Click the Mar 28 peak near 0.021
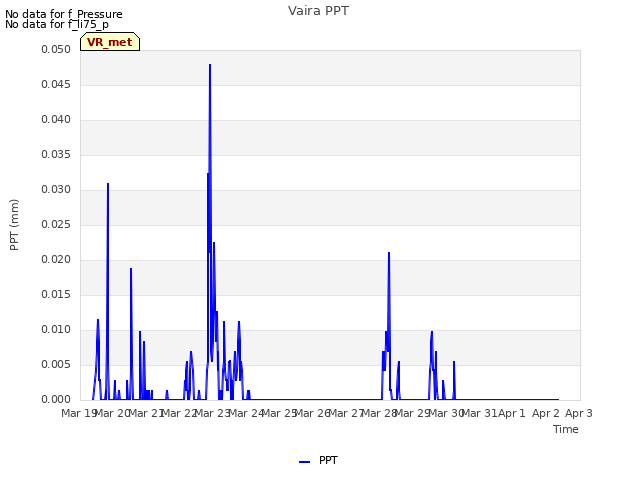The width and height of the screenshot is (640, 480). [389, 253]
